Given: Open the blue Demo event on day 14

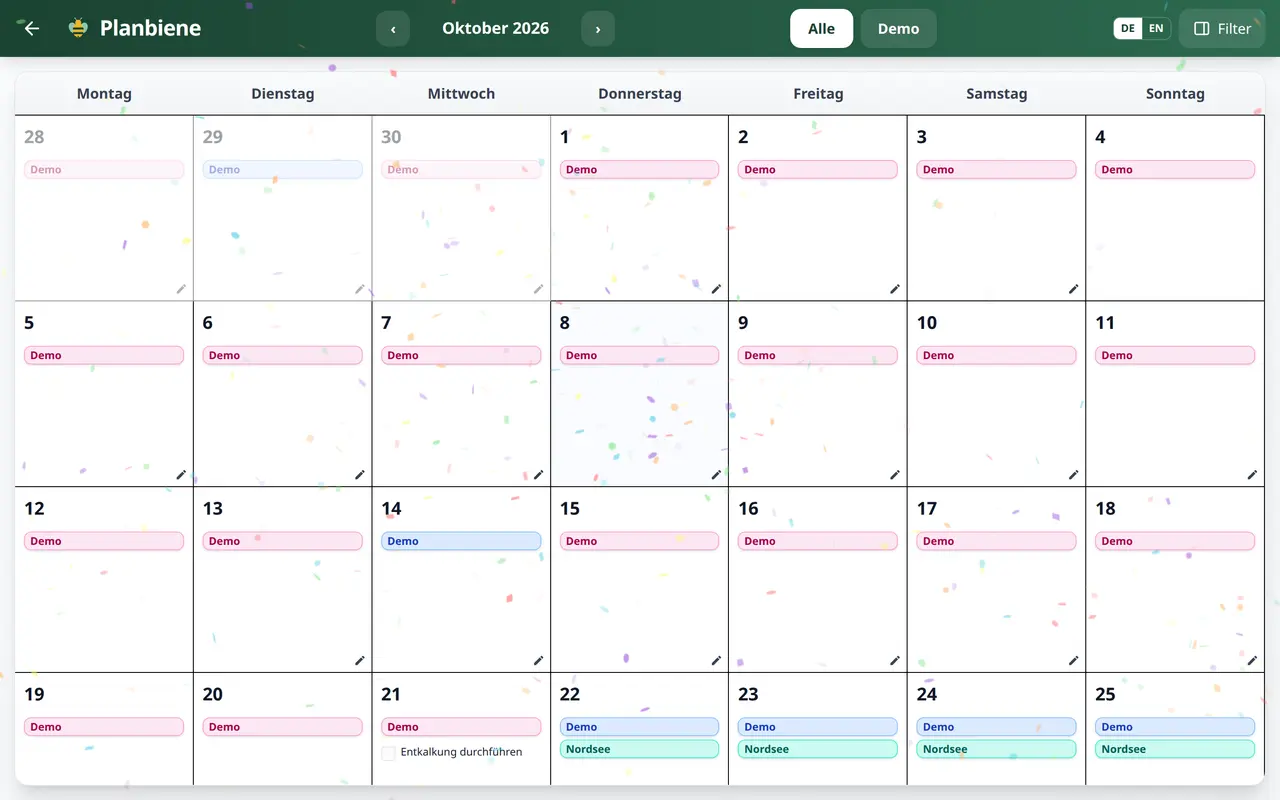Looking at the screenshot, I should pos(461,541).
